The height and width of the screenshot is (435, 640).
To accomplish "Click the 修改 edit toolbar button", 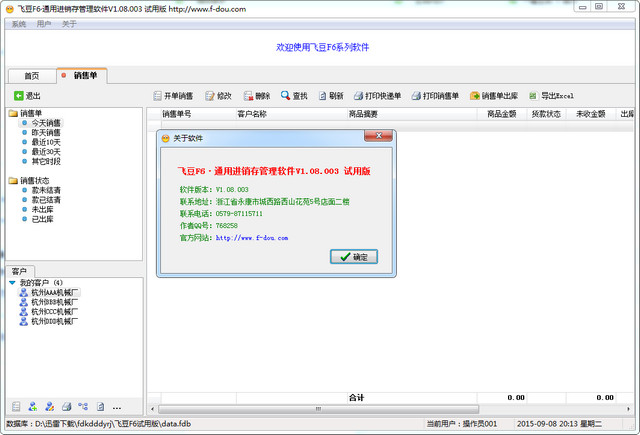I will point(218,96).
